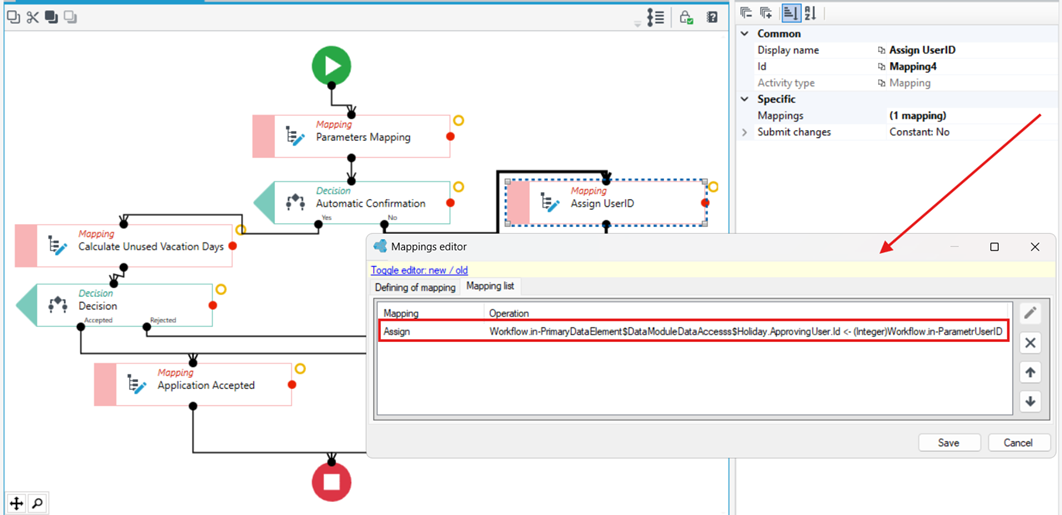Select the Assign mapping row in the list
The image size is (1062, 515).
click(694, 331)
